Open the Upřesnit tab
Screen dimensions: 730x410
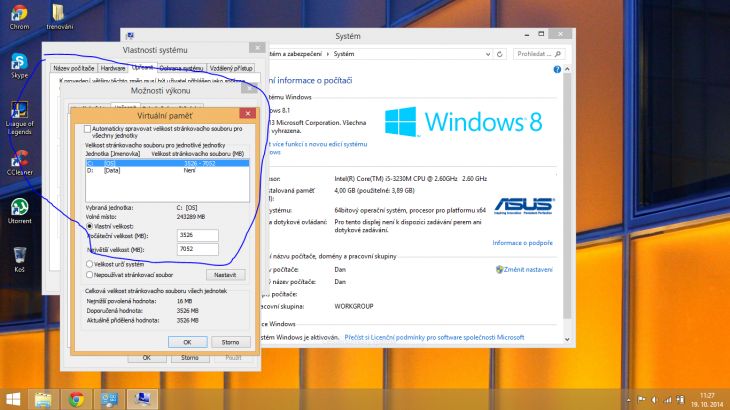coord(142,67)
